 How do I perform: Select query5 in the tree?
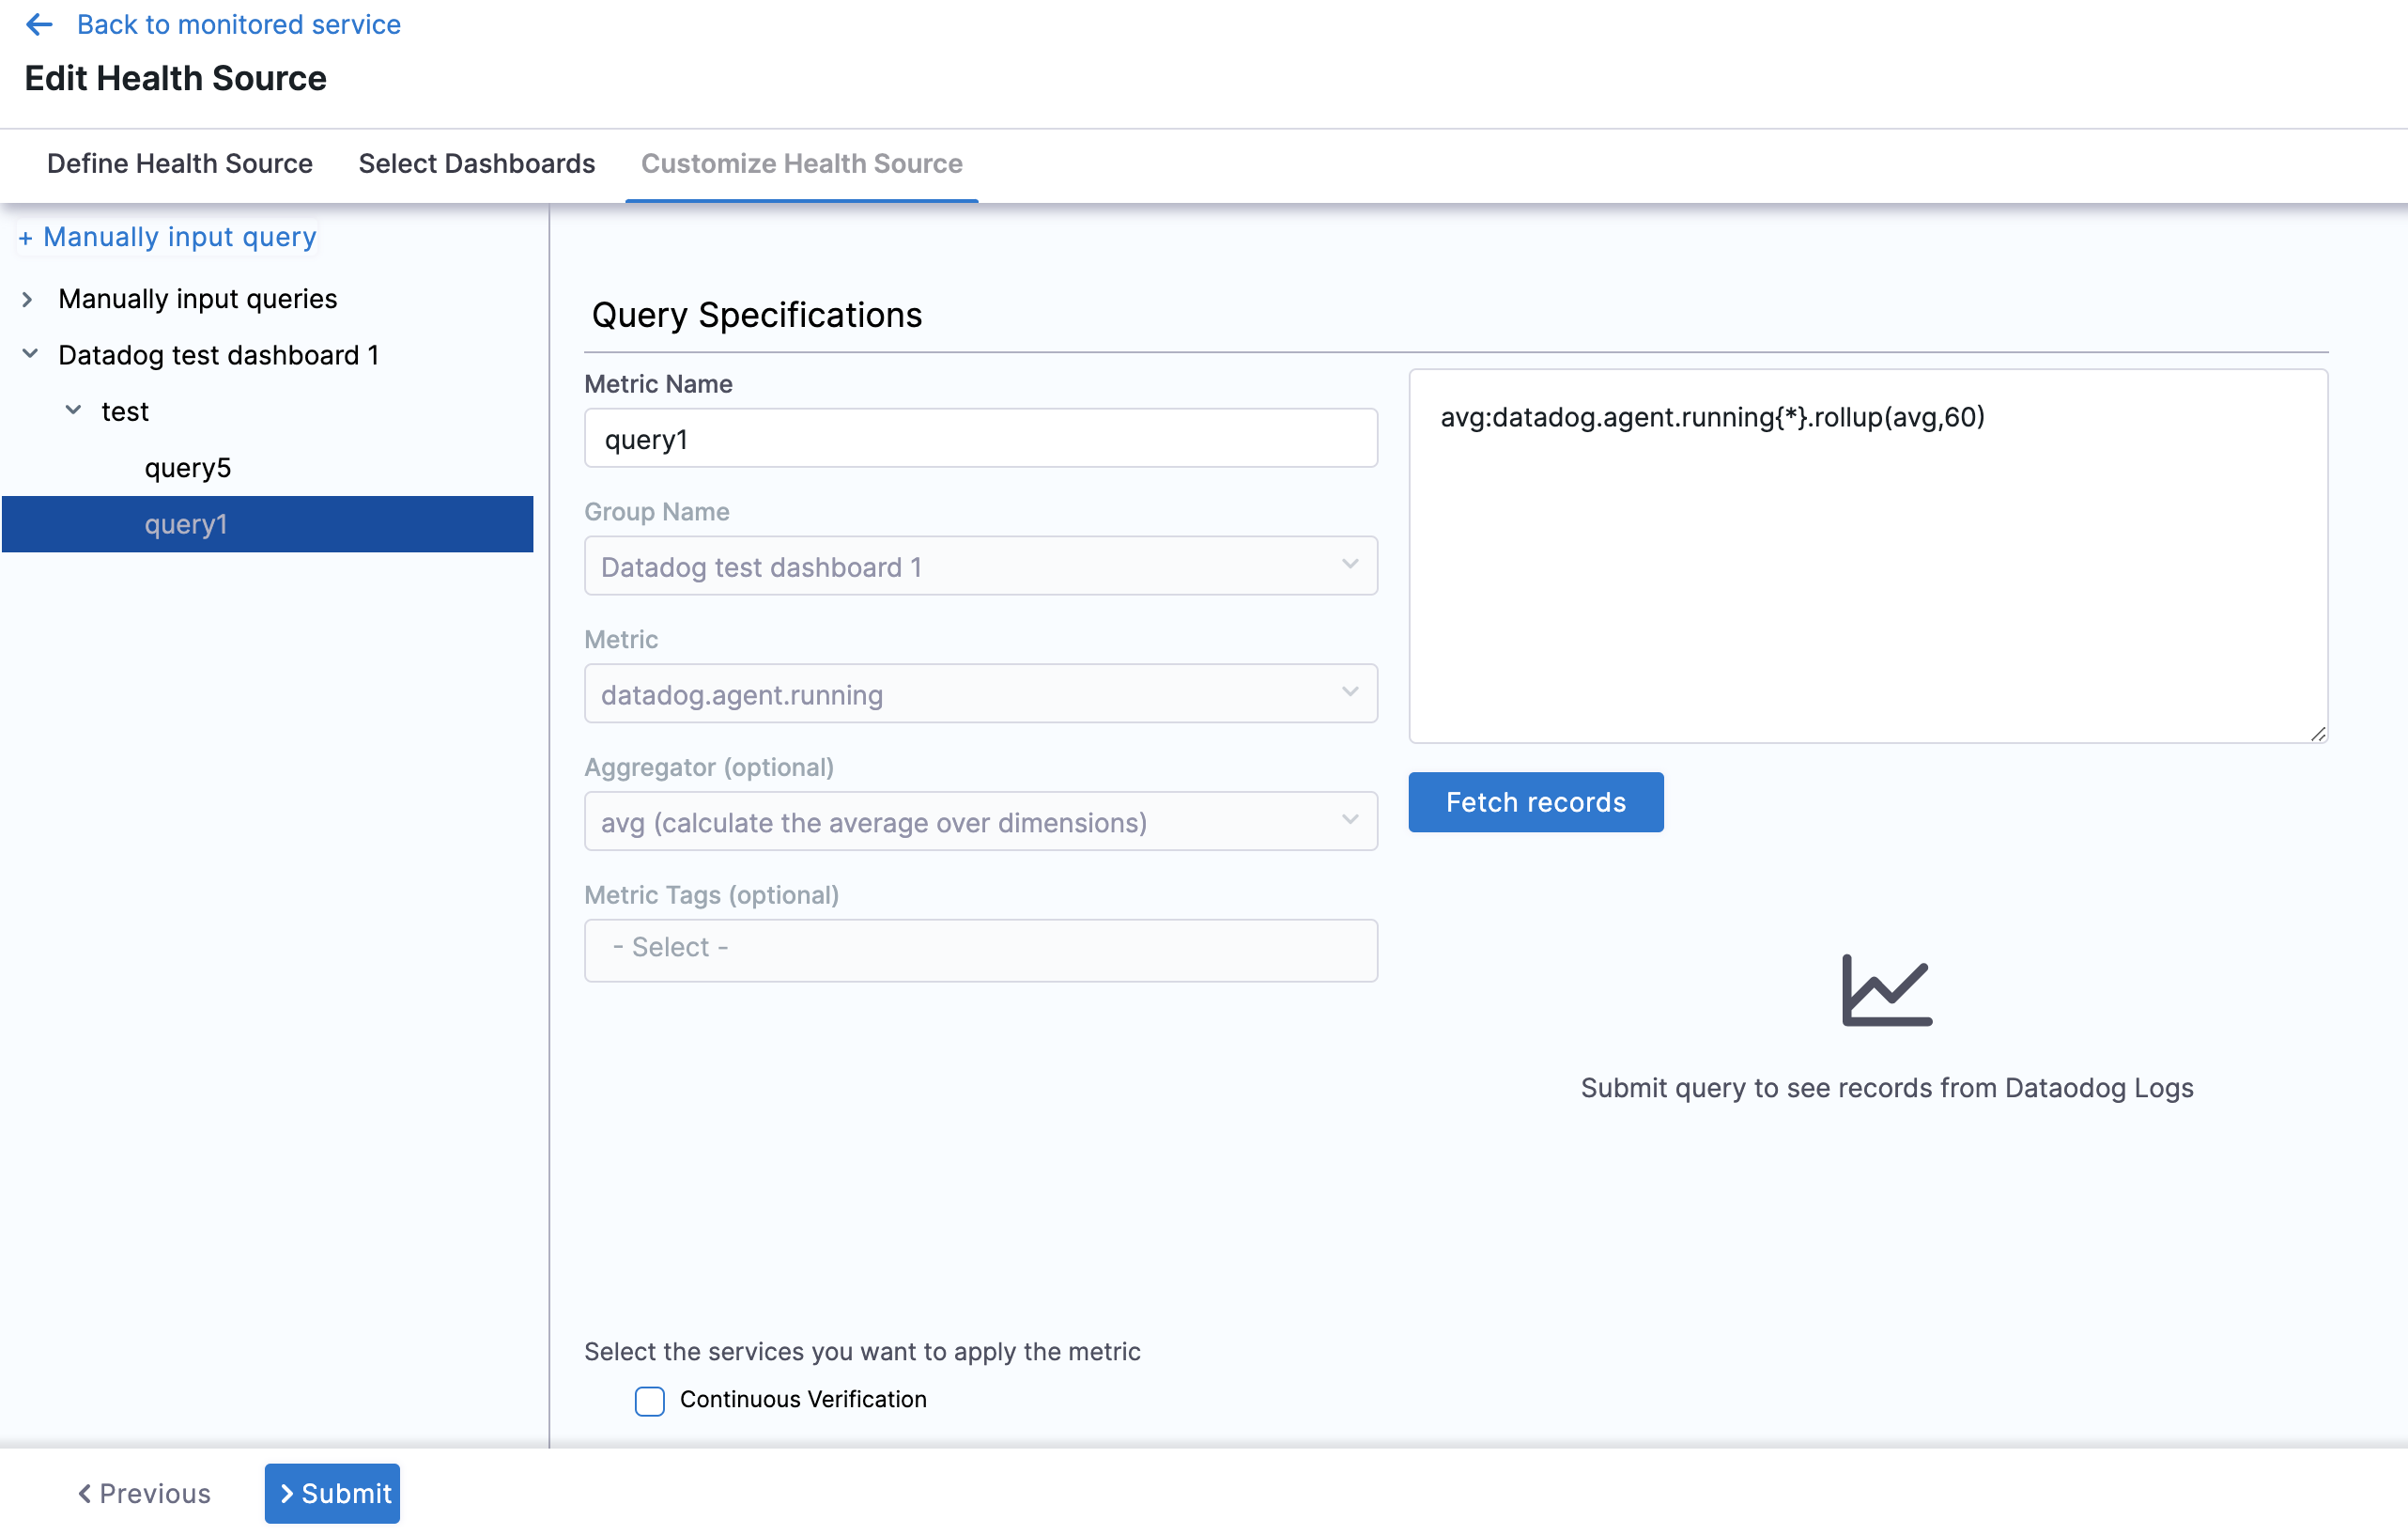188,468
